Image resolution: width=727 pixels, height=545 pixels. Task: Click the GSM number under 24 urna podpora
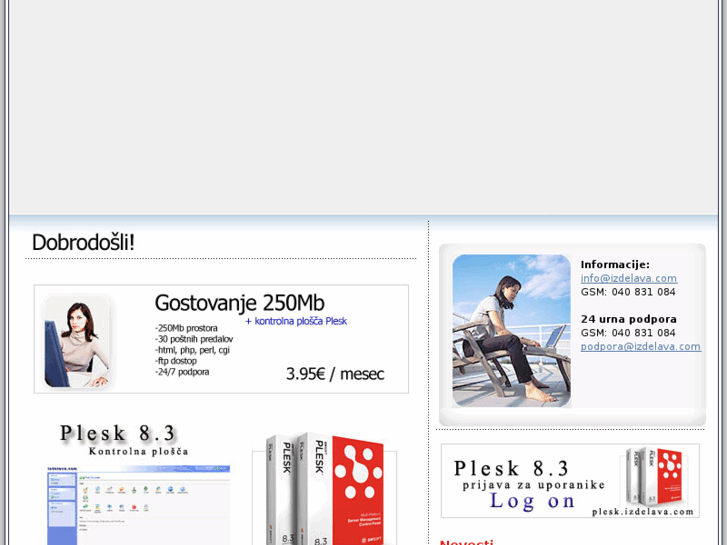click(x=628, y=333)
